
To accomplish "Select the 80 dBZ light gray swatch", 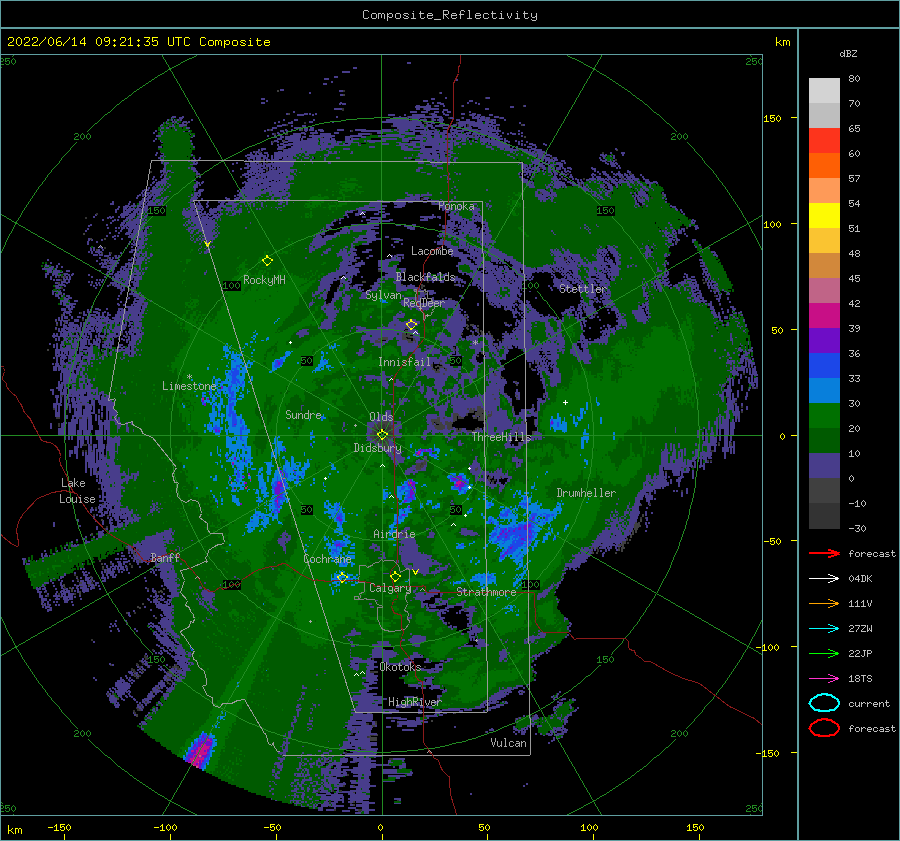I will tap(824, 91).
